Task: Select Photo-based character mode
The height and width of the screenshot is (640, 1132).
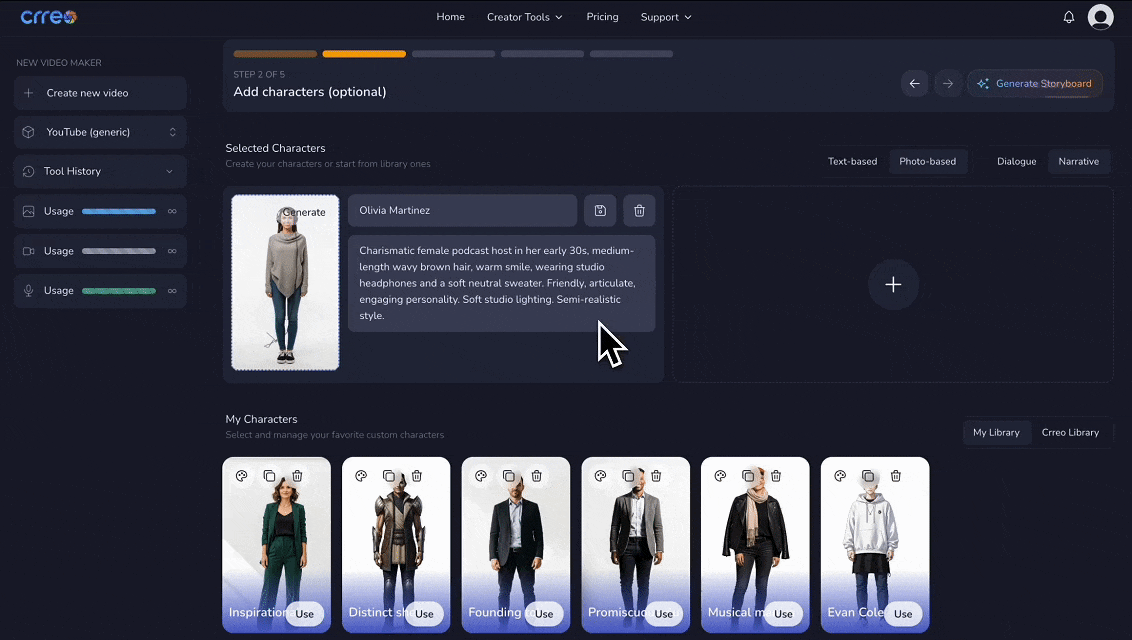Action: point(927,162)
